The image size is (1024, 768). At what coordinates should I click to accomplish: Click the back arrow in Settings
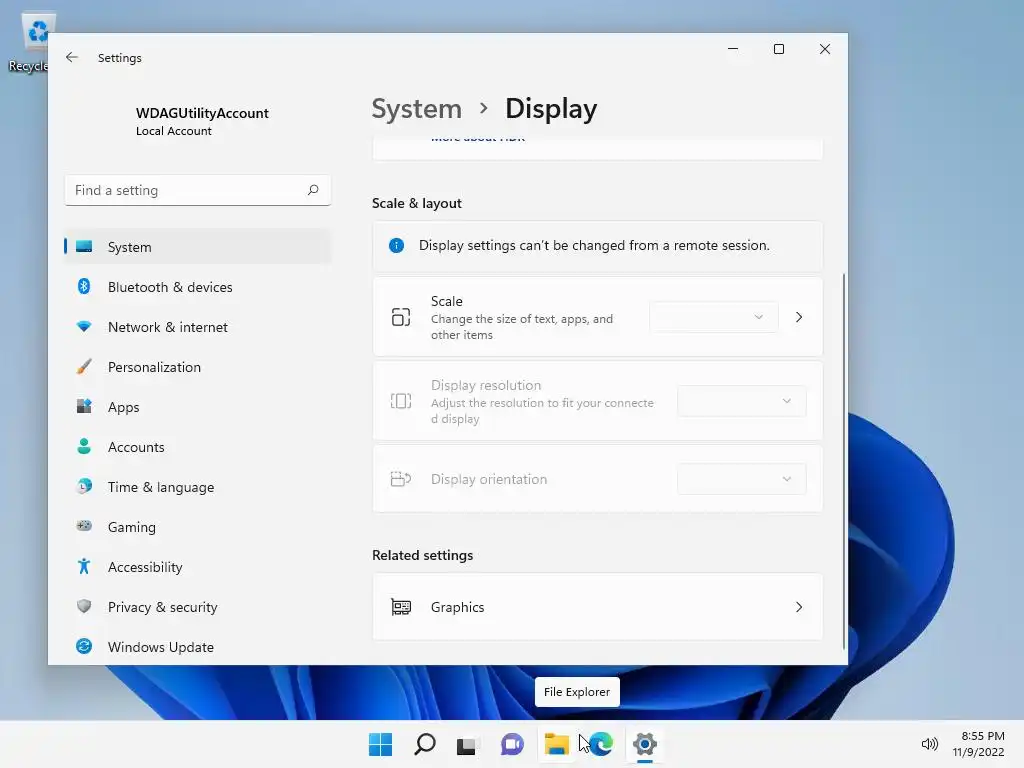pos(72,57)
